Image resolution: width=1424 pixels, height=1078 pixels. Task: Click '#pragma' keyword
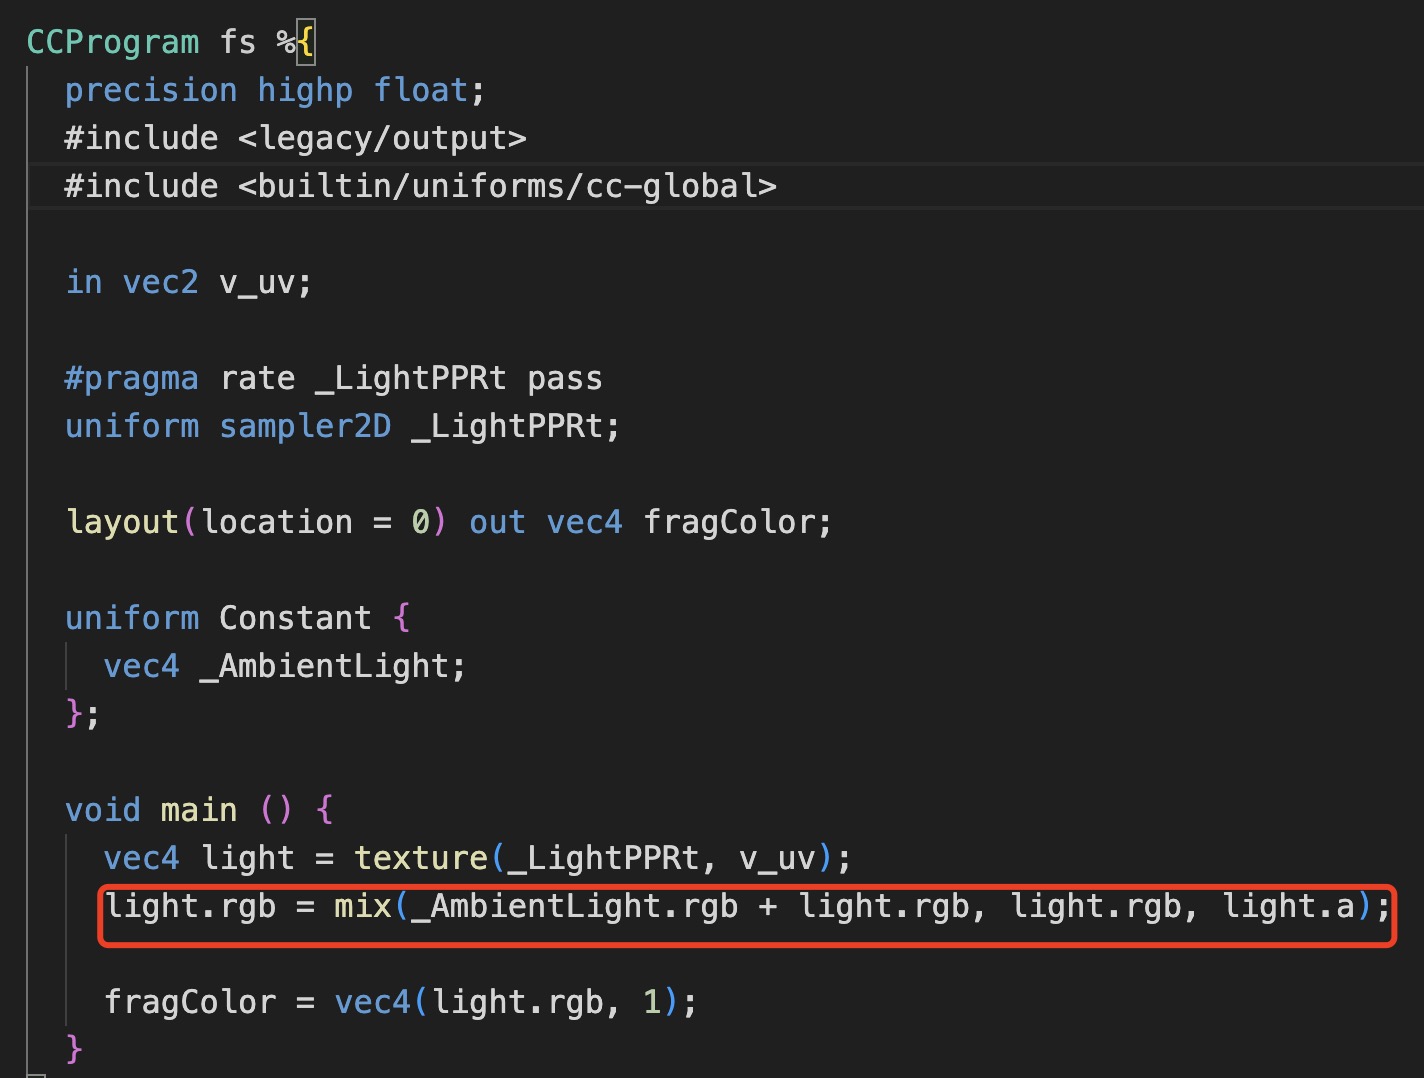132,378
